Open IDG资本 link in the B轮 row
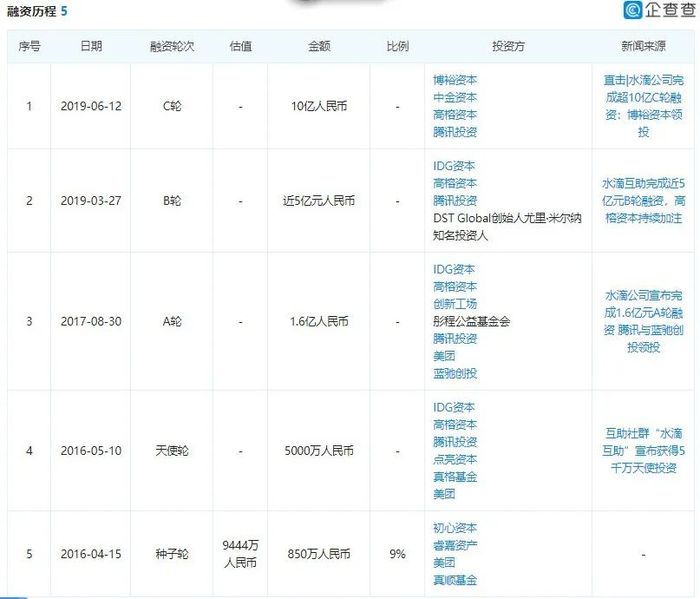 point(454,166)
